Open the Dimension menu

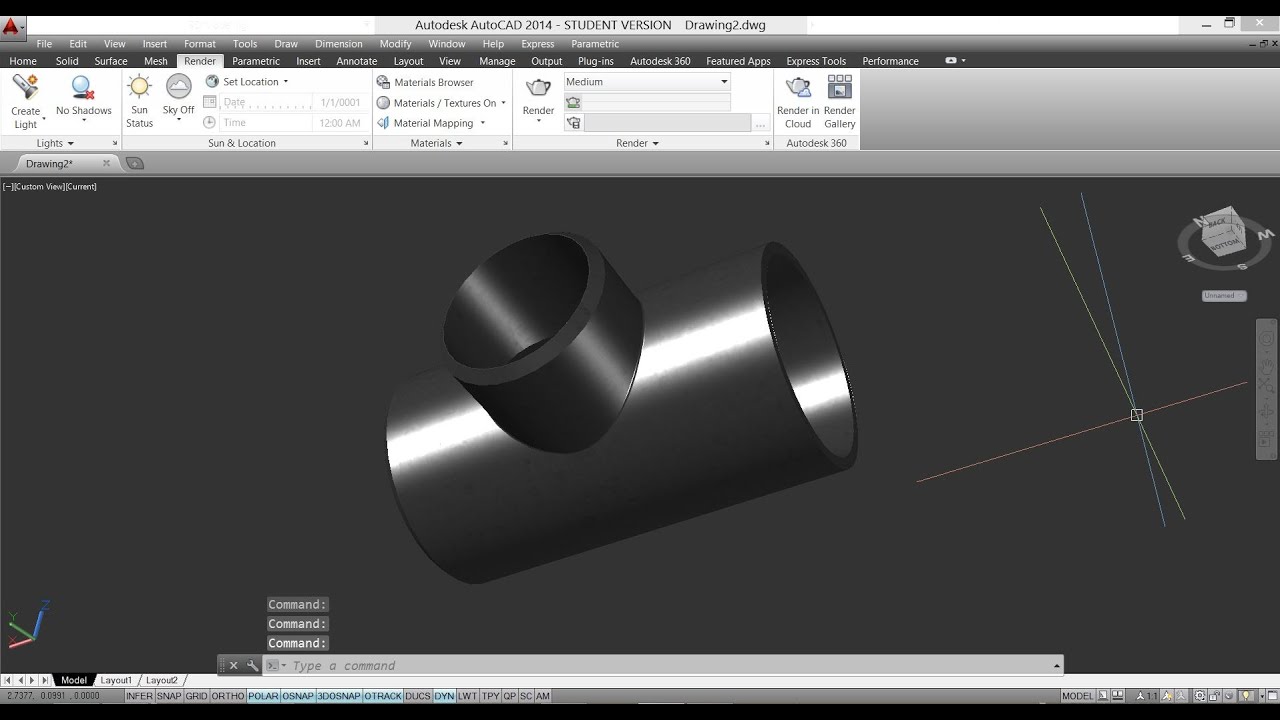pyautogui.click(x=339, y=44)
